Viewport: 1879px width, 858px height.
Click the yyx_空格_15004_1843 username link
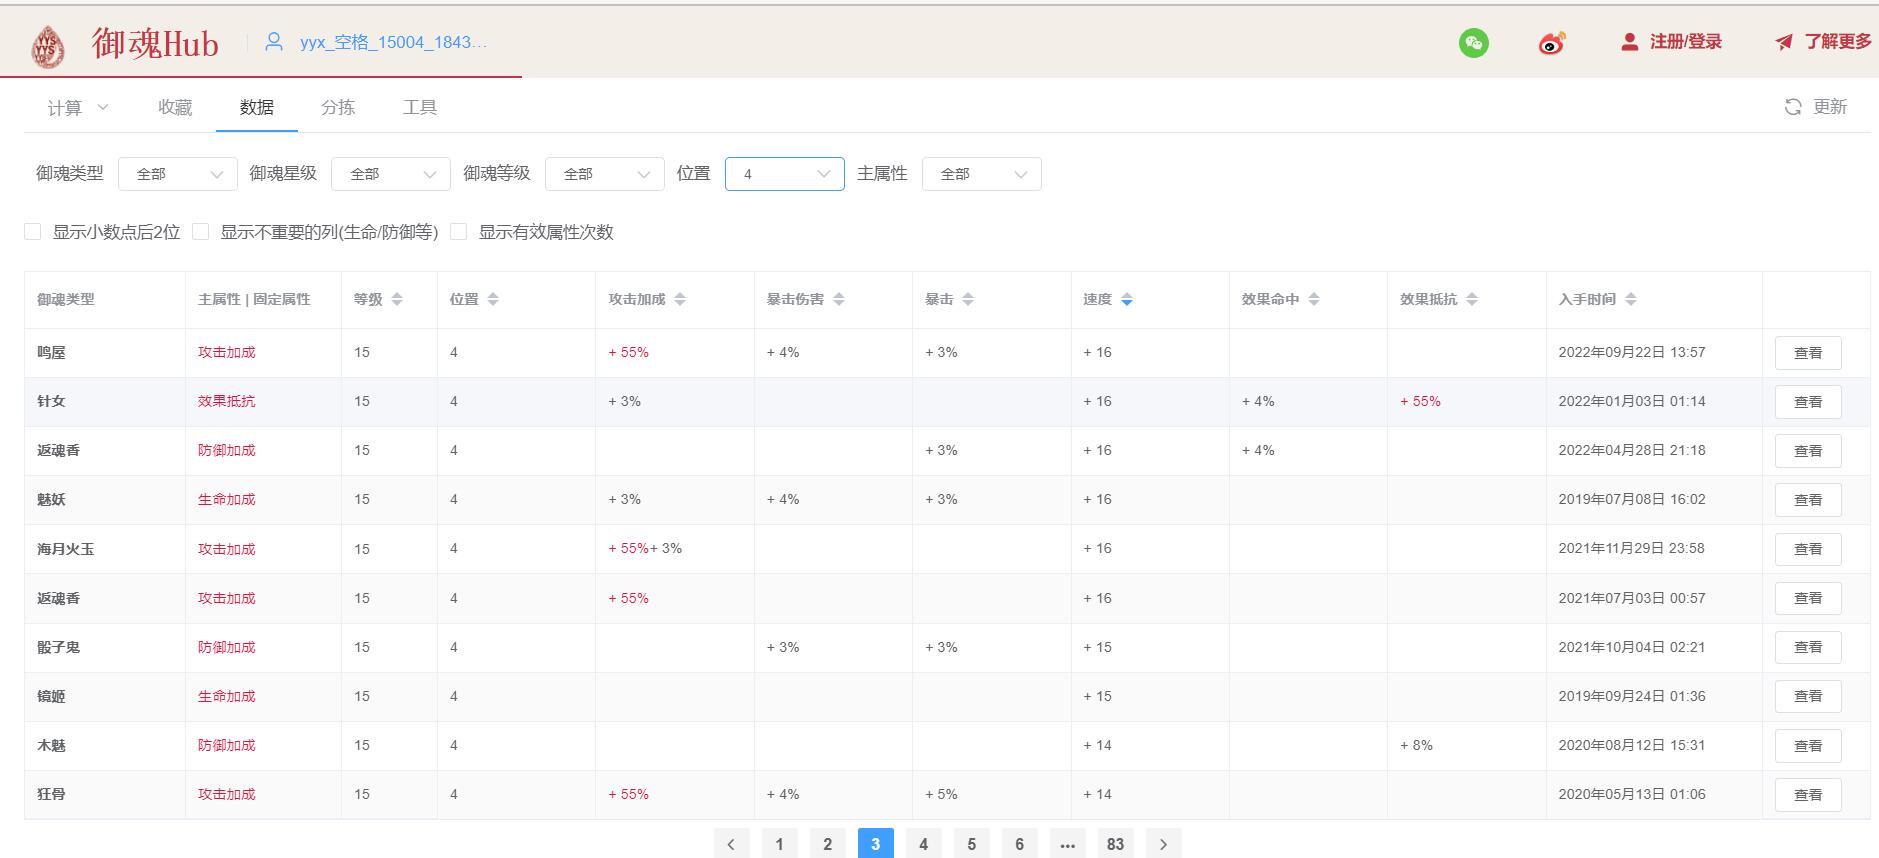[x=394, y=42]
